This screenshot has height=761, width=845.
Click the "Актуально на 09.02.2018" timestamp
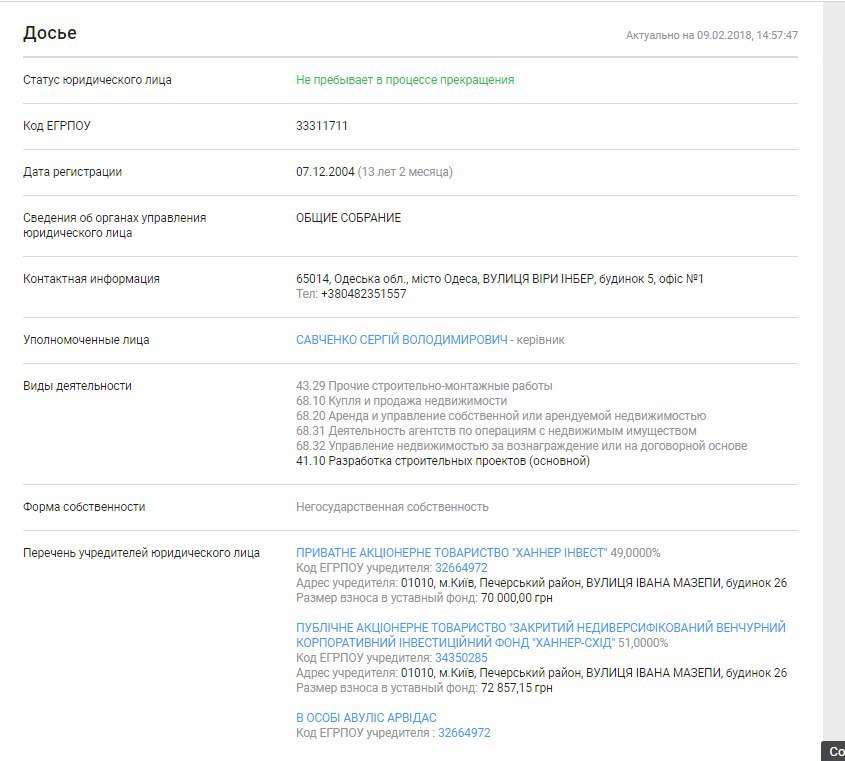711,35
